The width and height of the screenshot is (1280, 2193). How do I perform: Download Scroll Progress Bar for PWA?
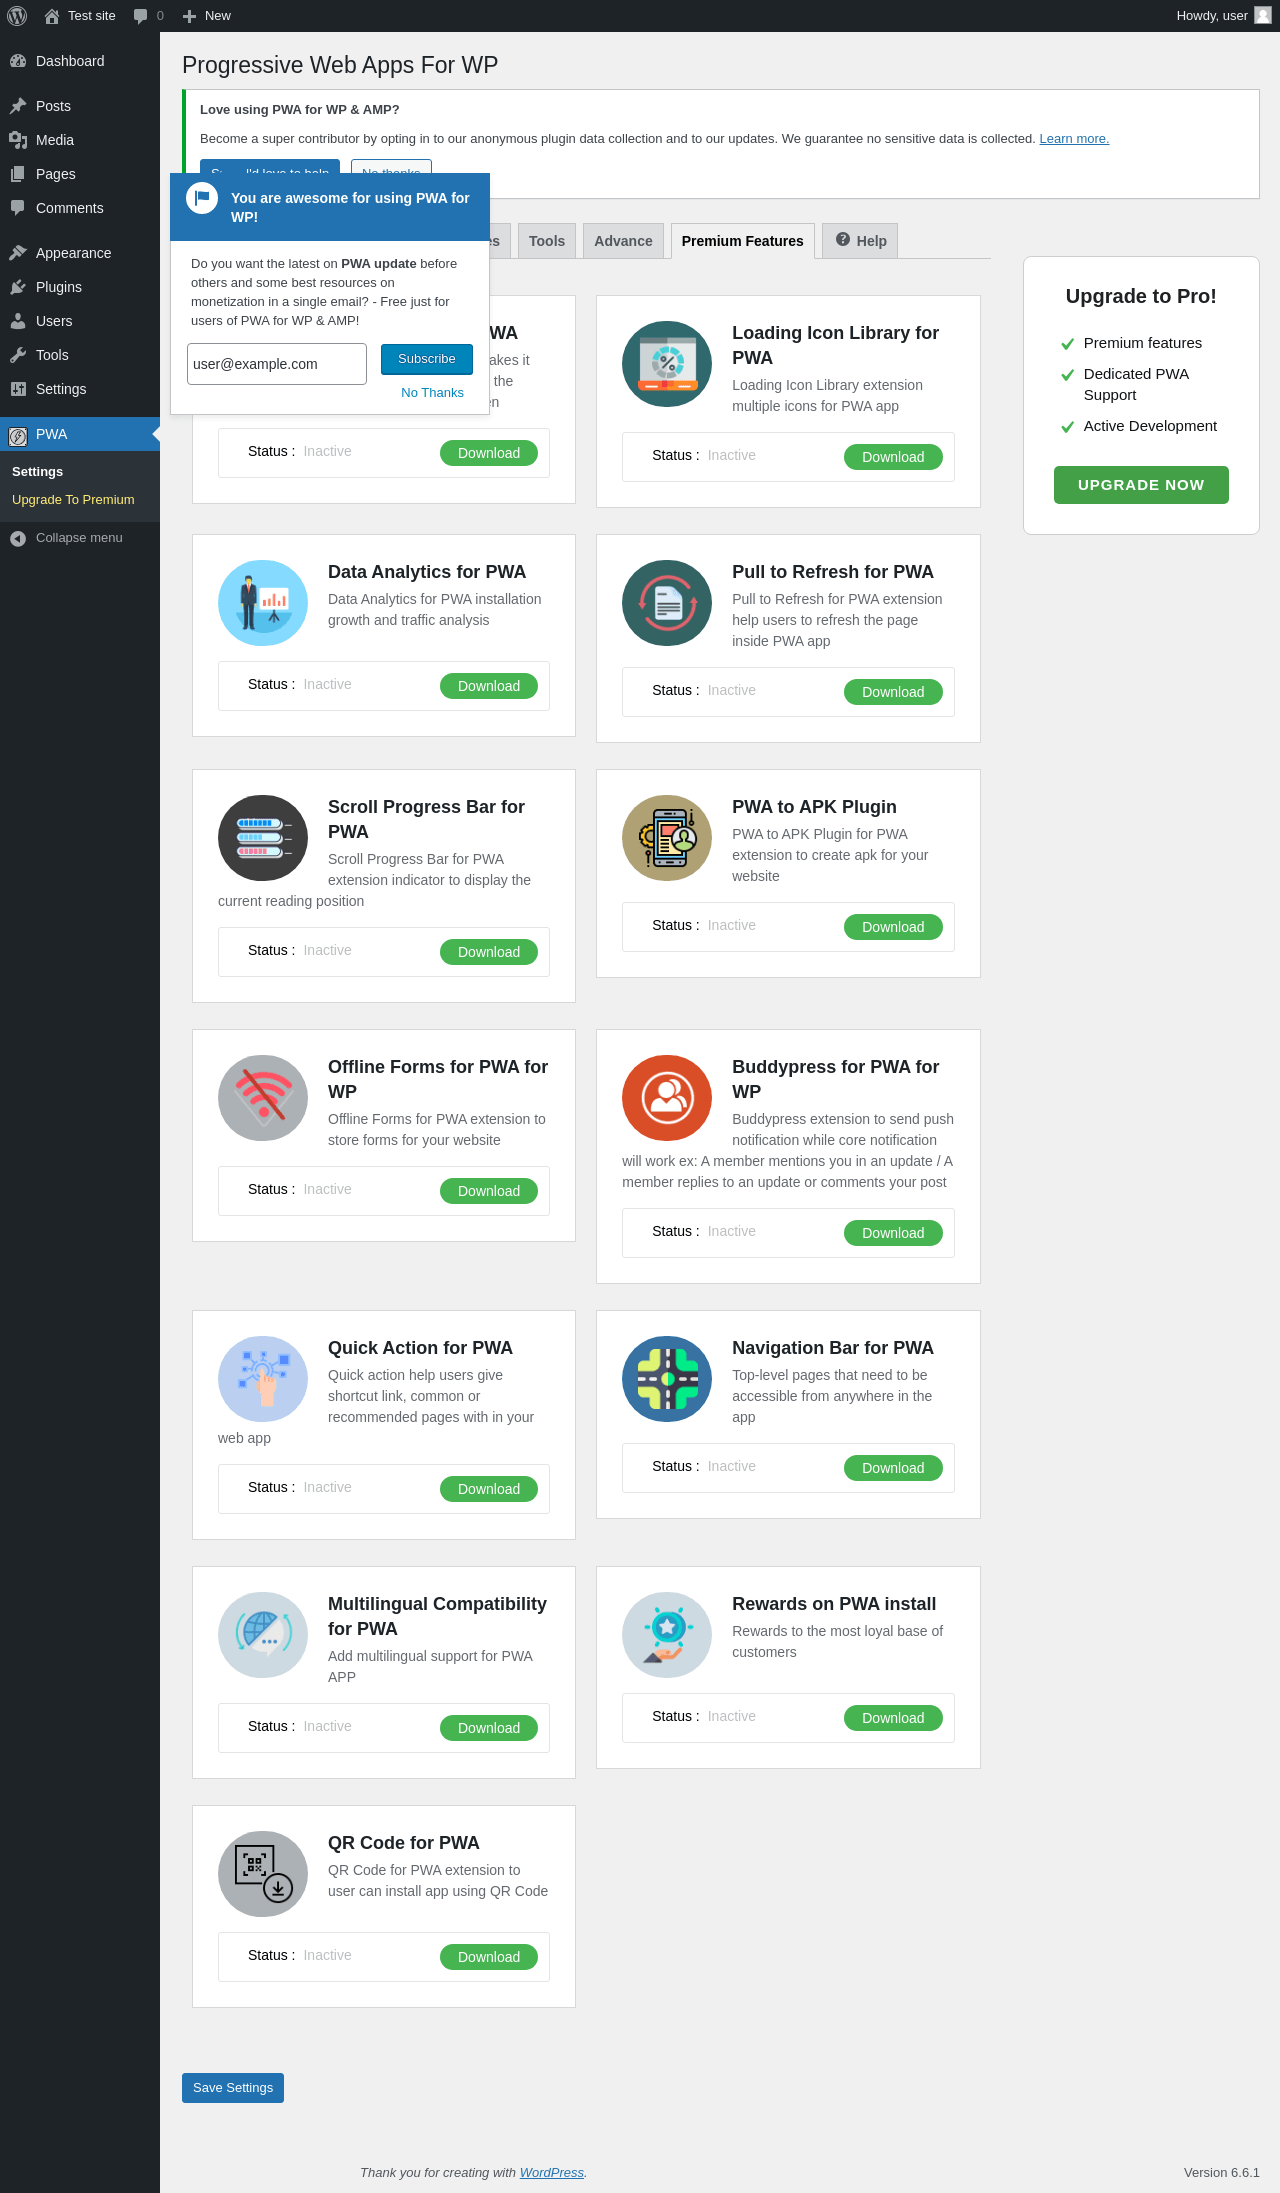pos(489,952)
